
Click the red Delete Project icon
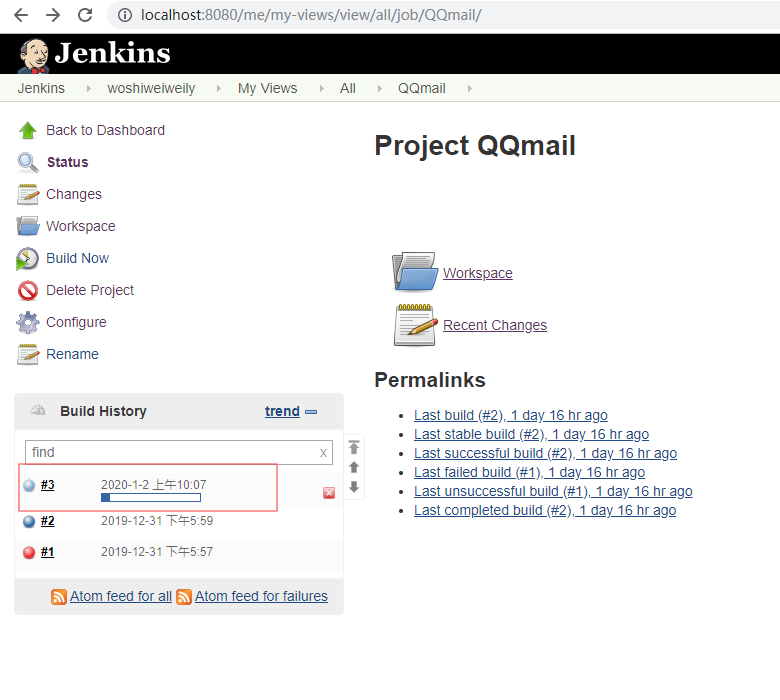point(27,291)
